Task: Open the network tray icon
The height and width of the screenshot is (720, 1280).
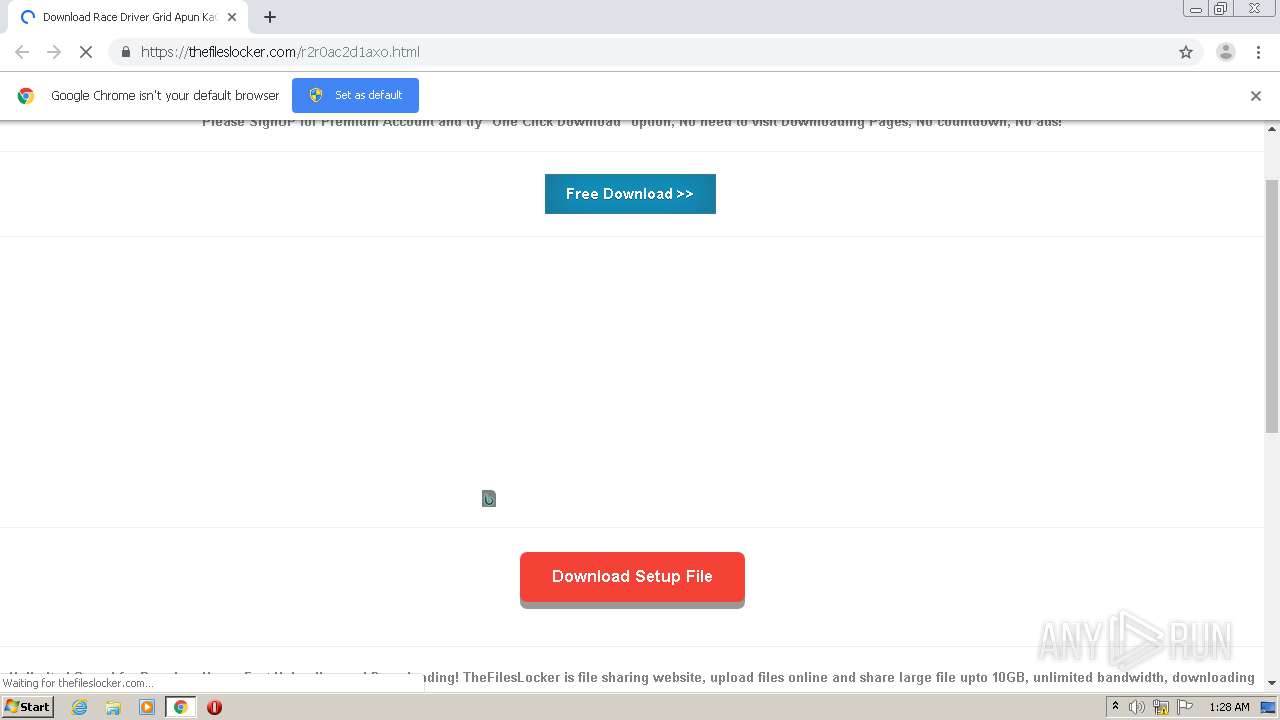Action: tap(1161, 707)
